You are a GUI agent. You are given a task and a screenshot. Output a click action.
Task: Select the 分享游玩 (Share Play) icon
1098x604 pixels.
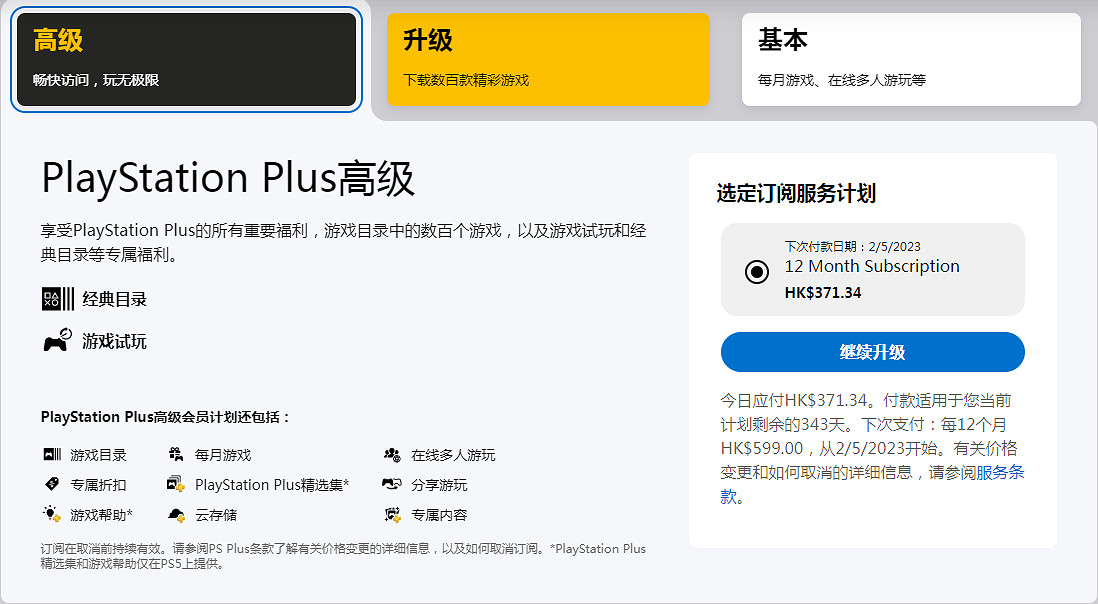click(x=392, y=484)
